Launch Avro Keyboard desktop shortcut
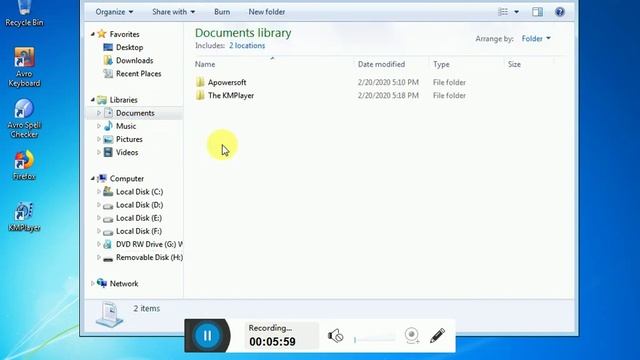The height and width of the screenshot is (360, 640). (24, 67)
